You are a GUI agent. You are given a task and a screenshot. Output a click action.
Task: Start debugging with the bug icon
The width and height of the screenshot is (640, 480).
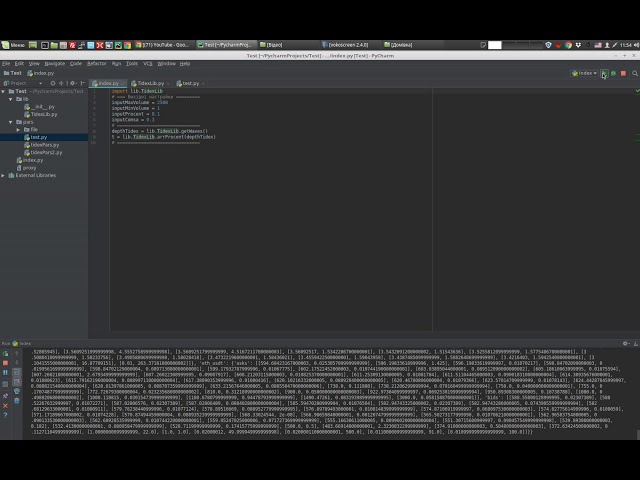(x=613, y=73)
